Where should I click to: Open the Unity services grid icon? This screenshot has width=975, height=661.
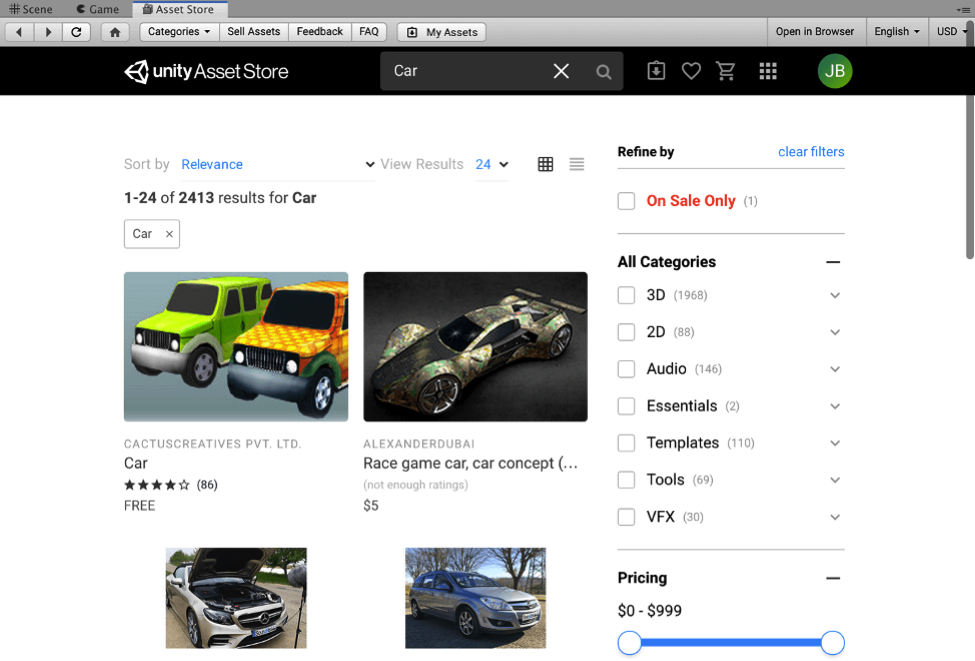click(768, 71)
